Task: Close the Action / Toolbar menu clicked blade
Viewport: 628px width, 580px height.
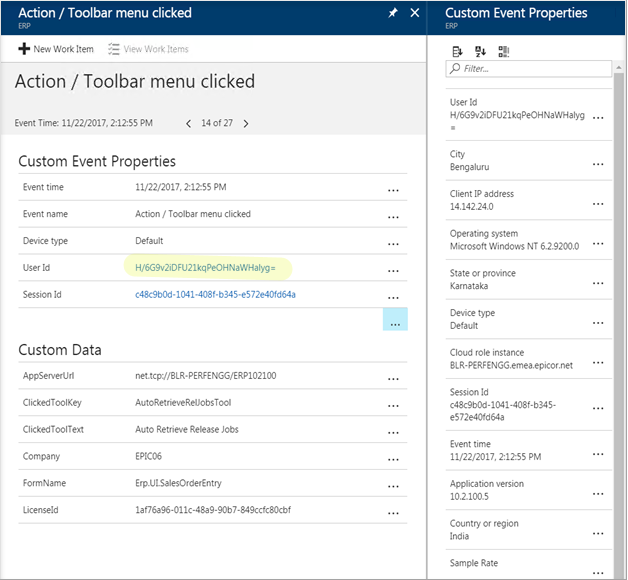Action: pos(415,13)
